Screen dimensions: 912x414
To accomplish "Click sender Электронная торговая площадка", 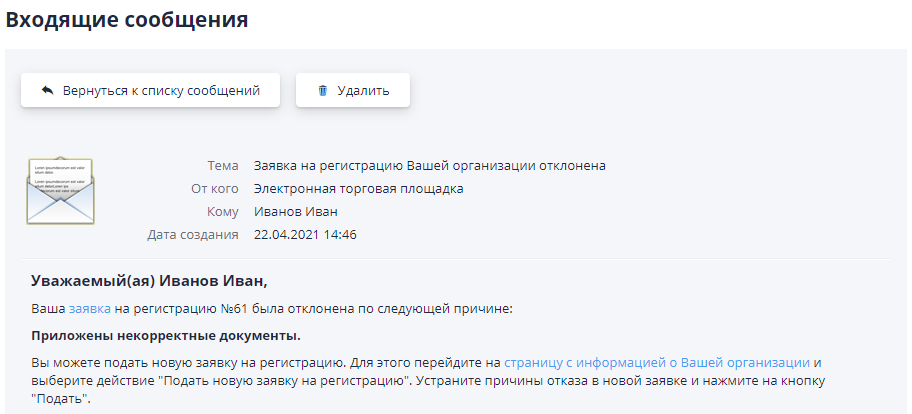I will (358, 188).
